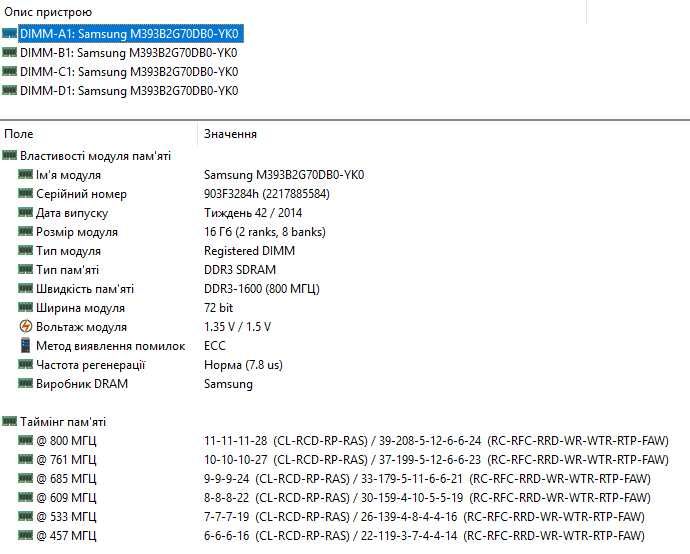Screen dimensions: 690x554
Task: Click the memory icon beside DIMM-B1
Action: click(9, 52)
